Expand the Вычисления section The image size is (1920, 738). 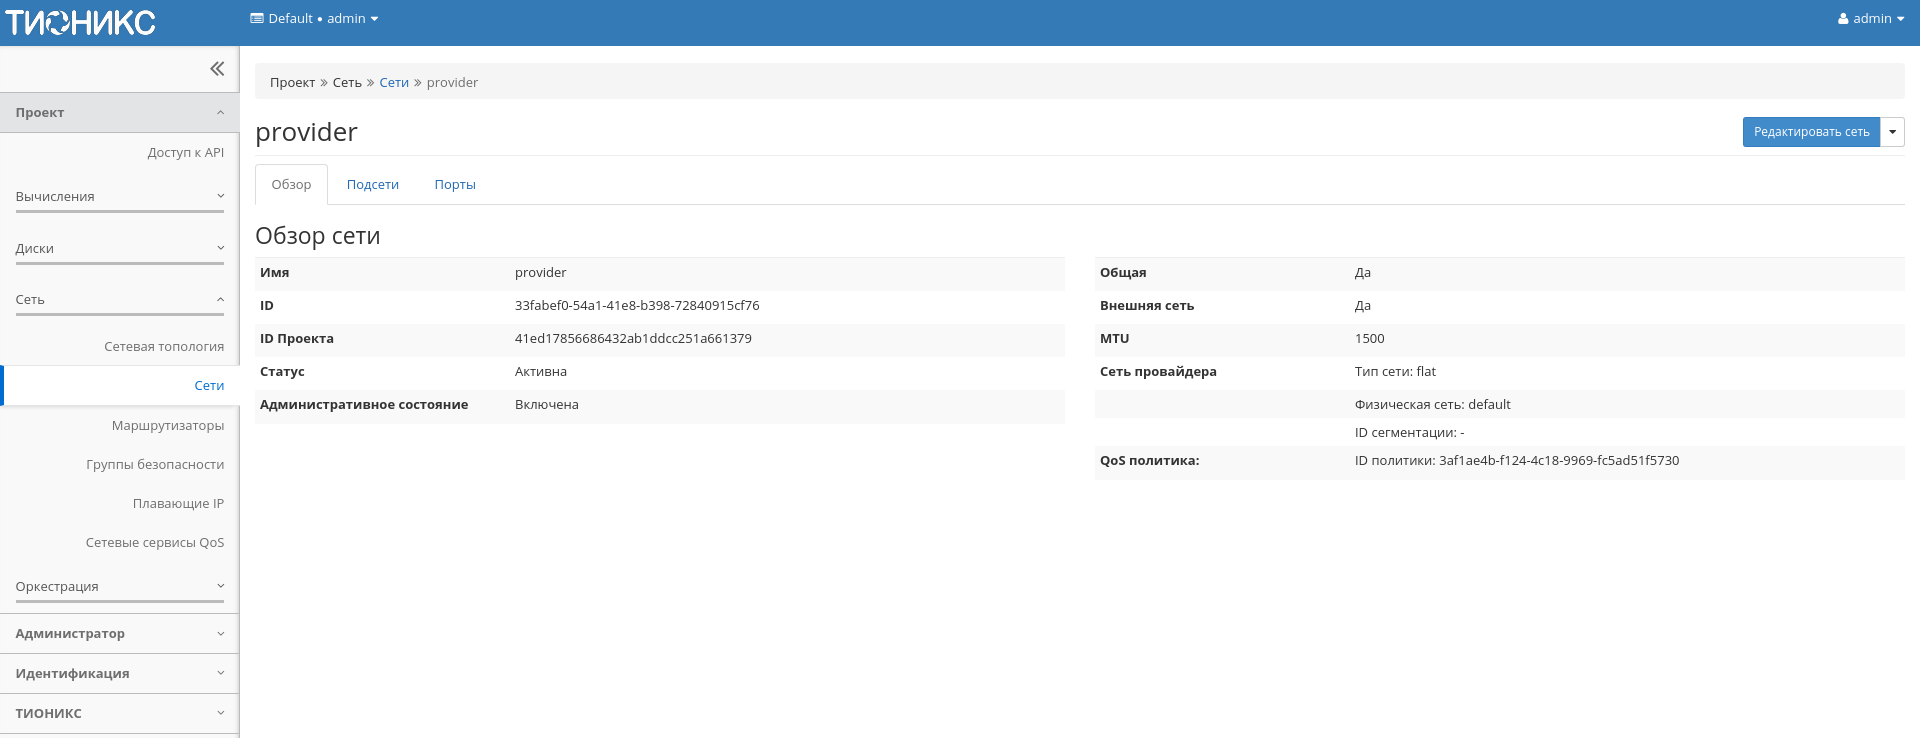(119, 197)
